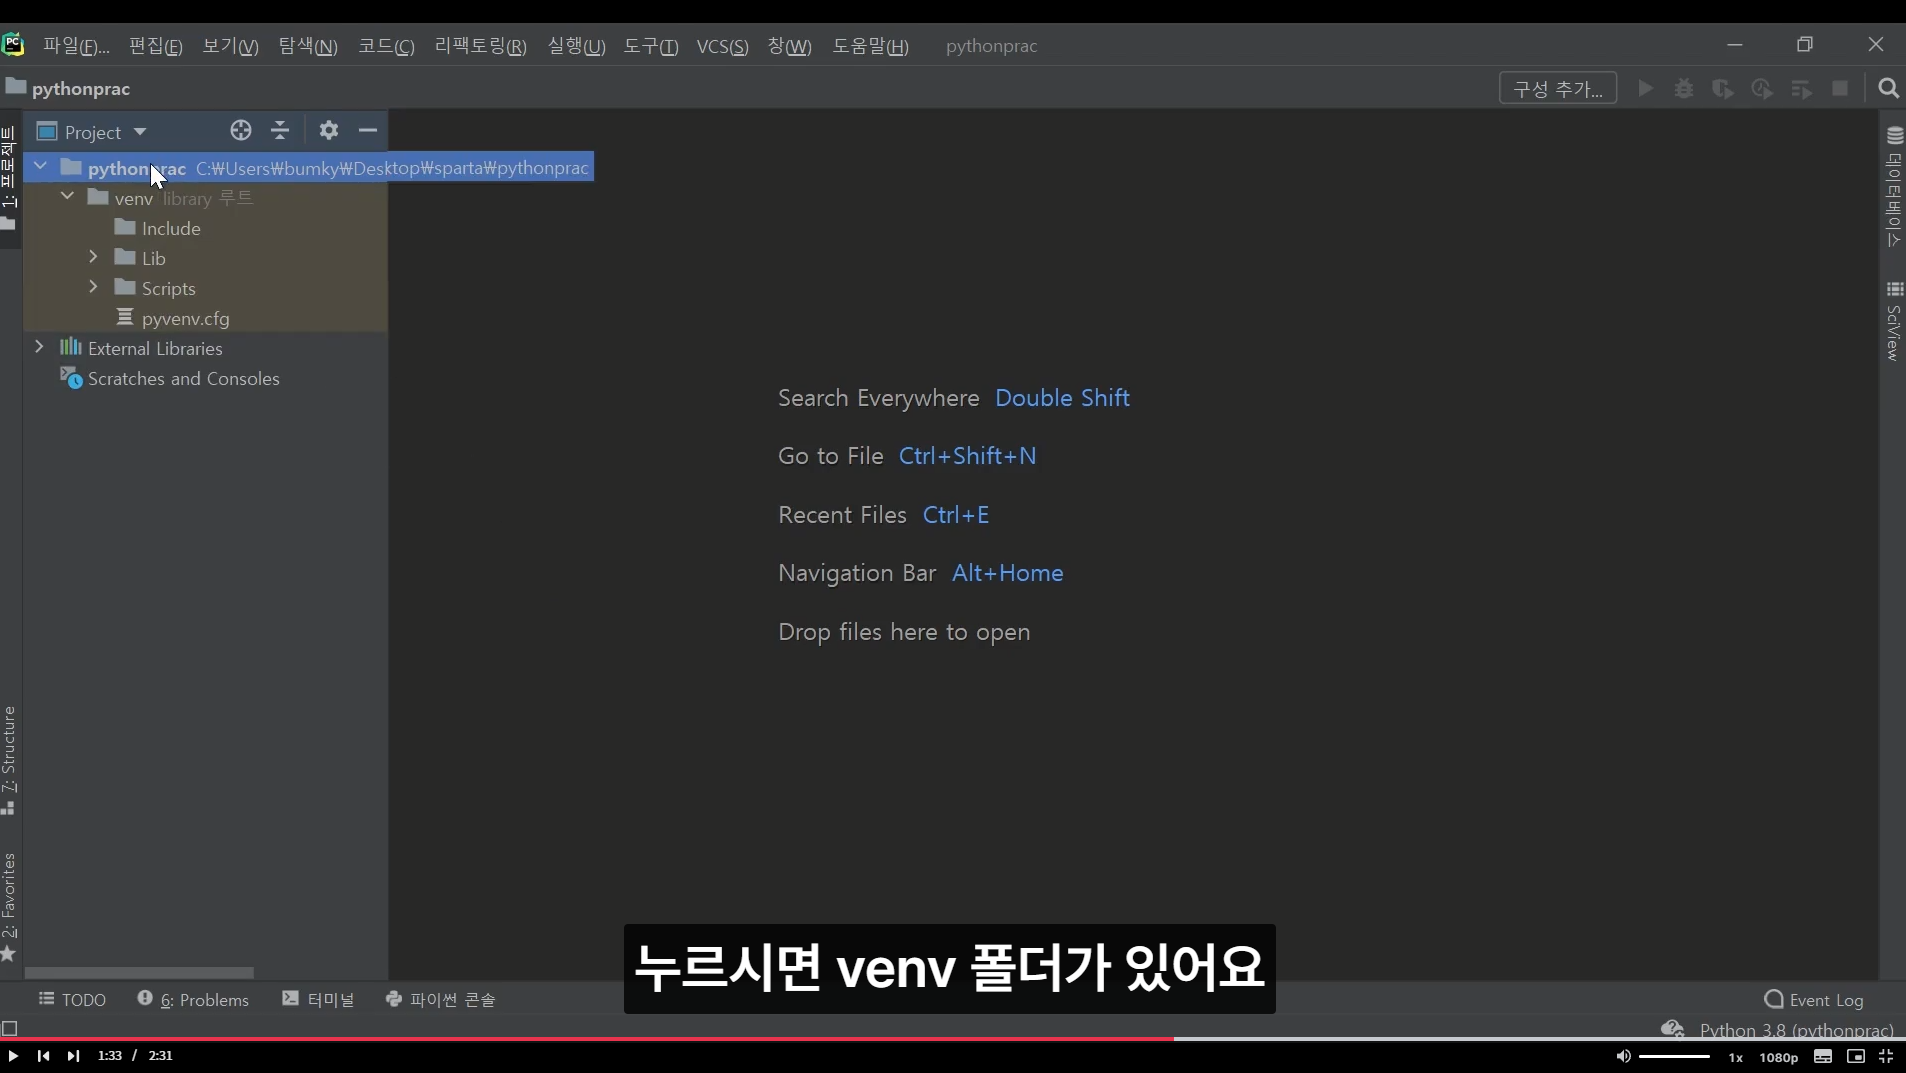
Task: Click the Concurrency diagram run icon
Action: [1801, 88]
